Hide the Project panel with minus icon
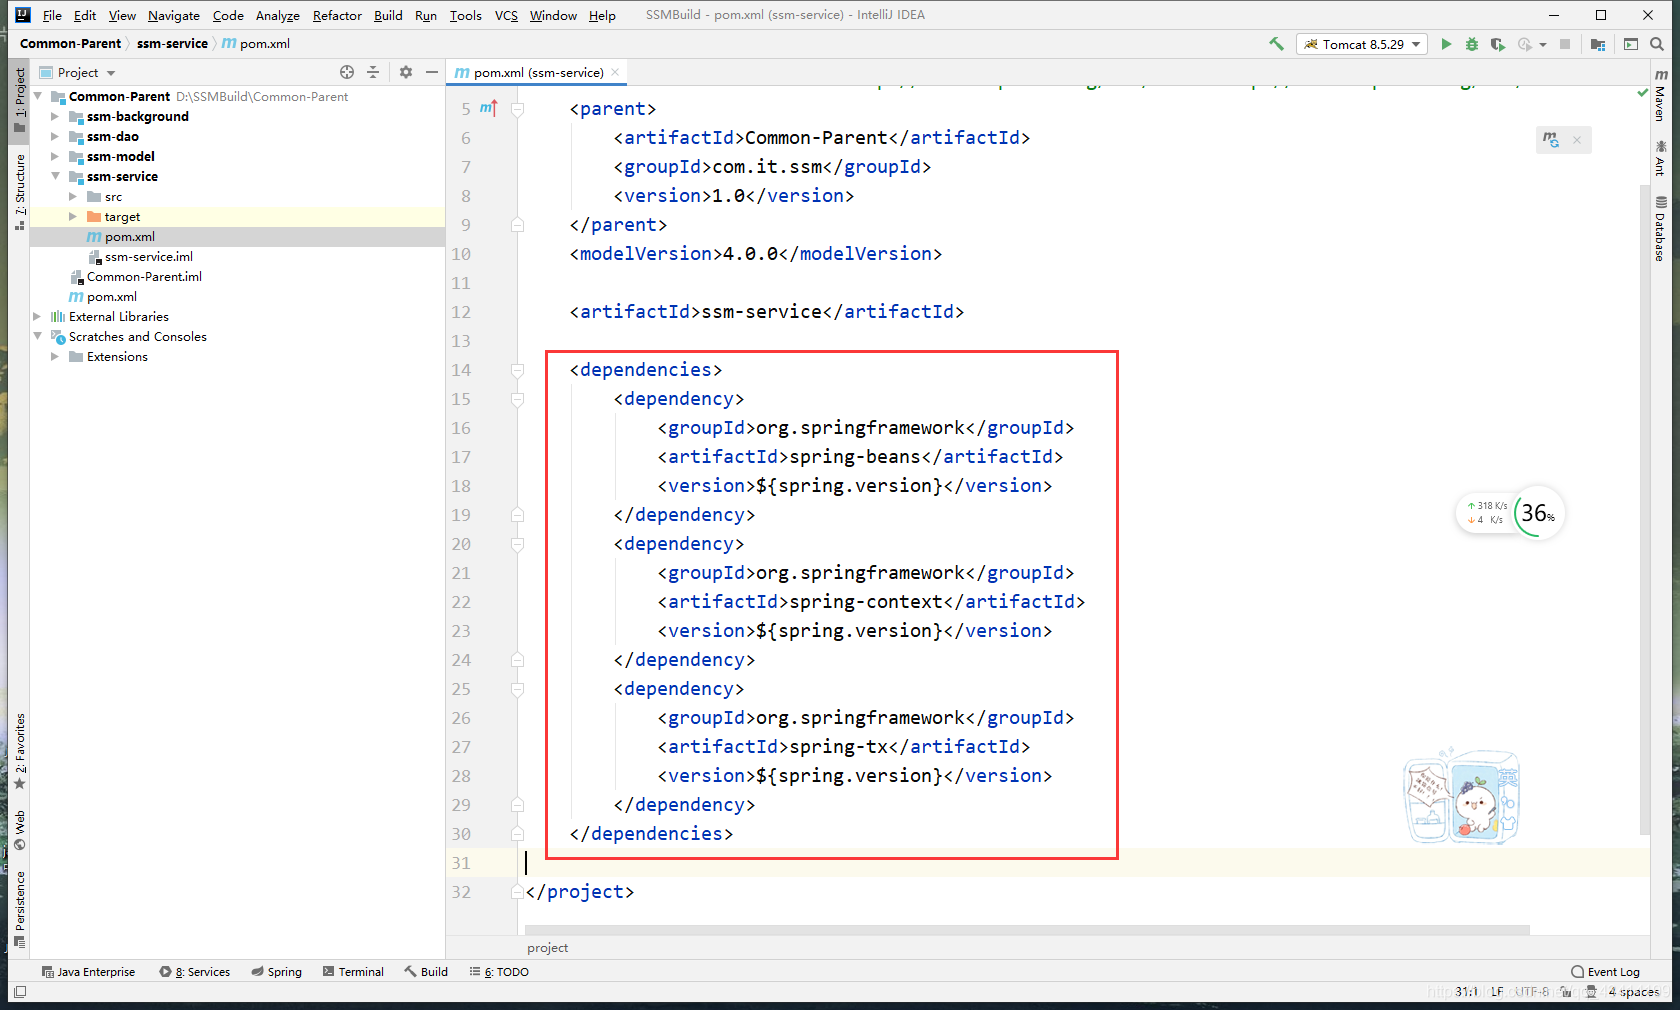1680x1010 pixels. click(432, 72)
